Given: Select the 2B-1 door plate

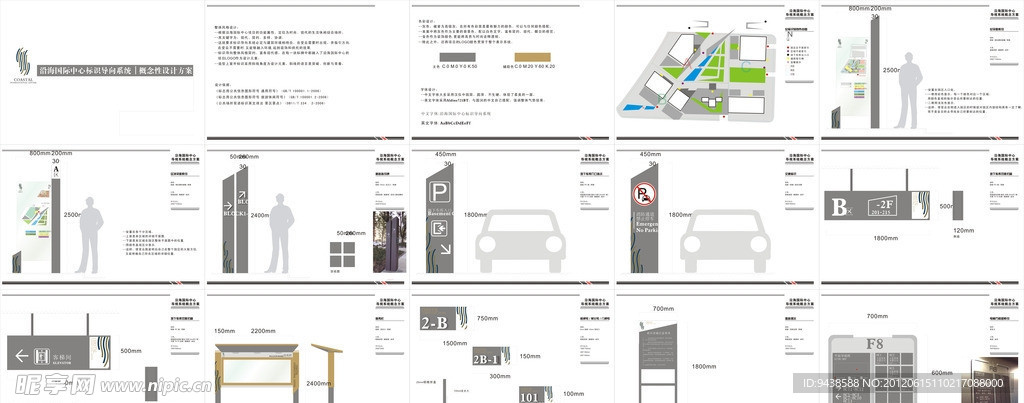Looking at the screenshot, I should pos(486,359).
